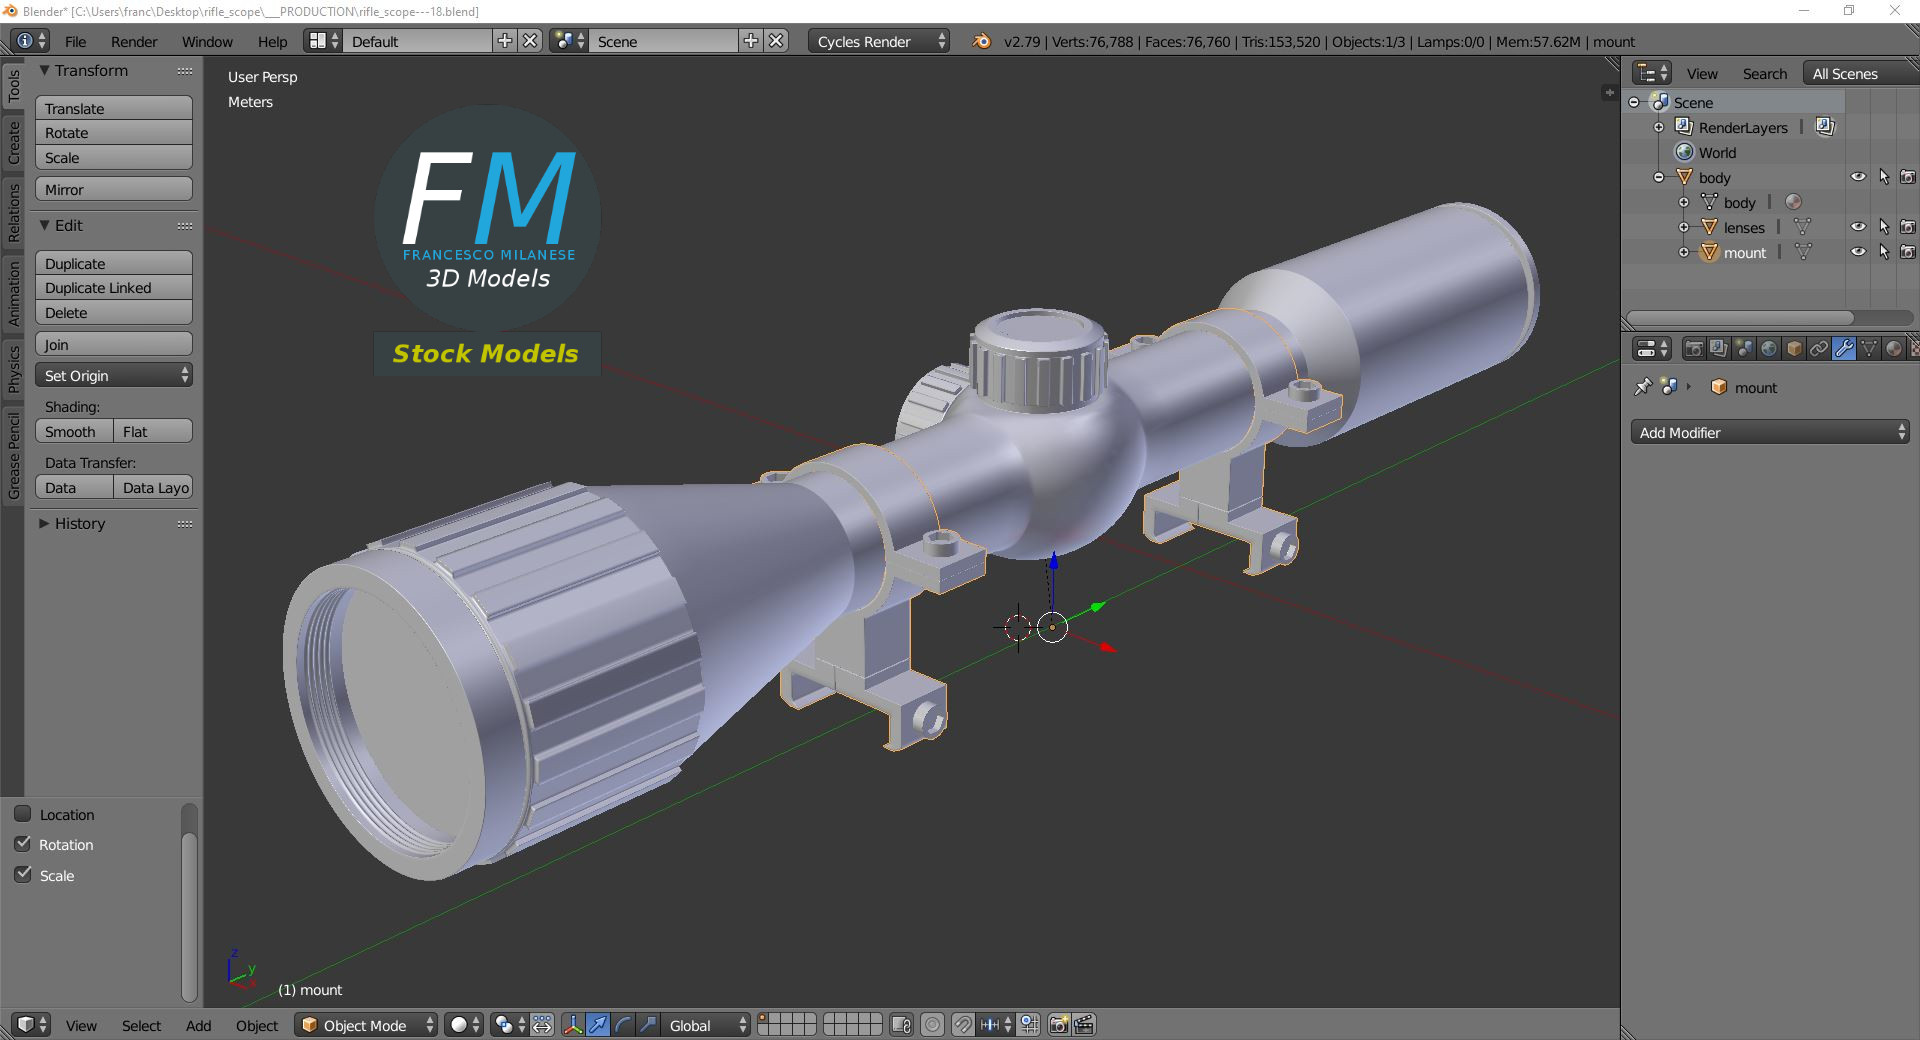The width and height of the screenshot is (1920, 1040).
Task: Click the Duplicate Linked button
Action: (x=113, y=288)
